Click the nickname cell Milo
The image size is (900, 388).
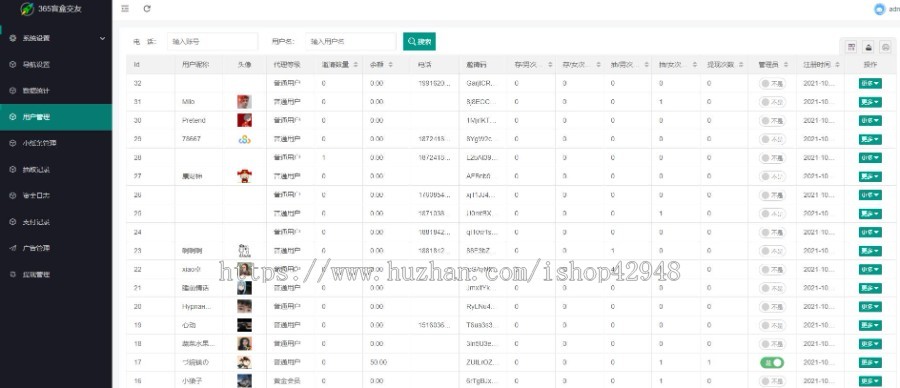coord(188,102)
